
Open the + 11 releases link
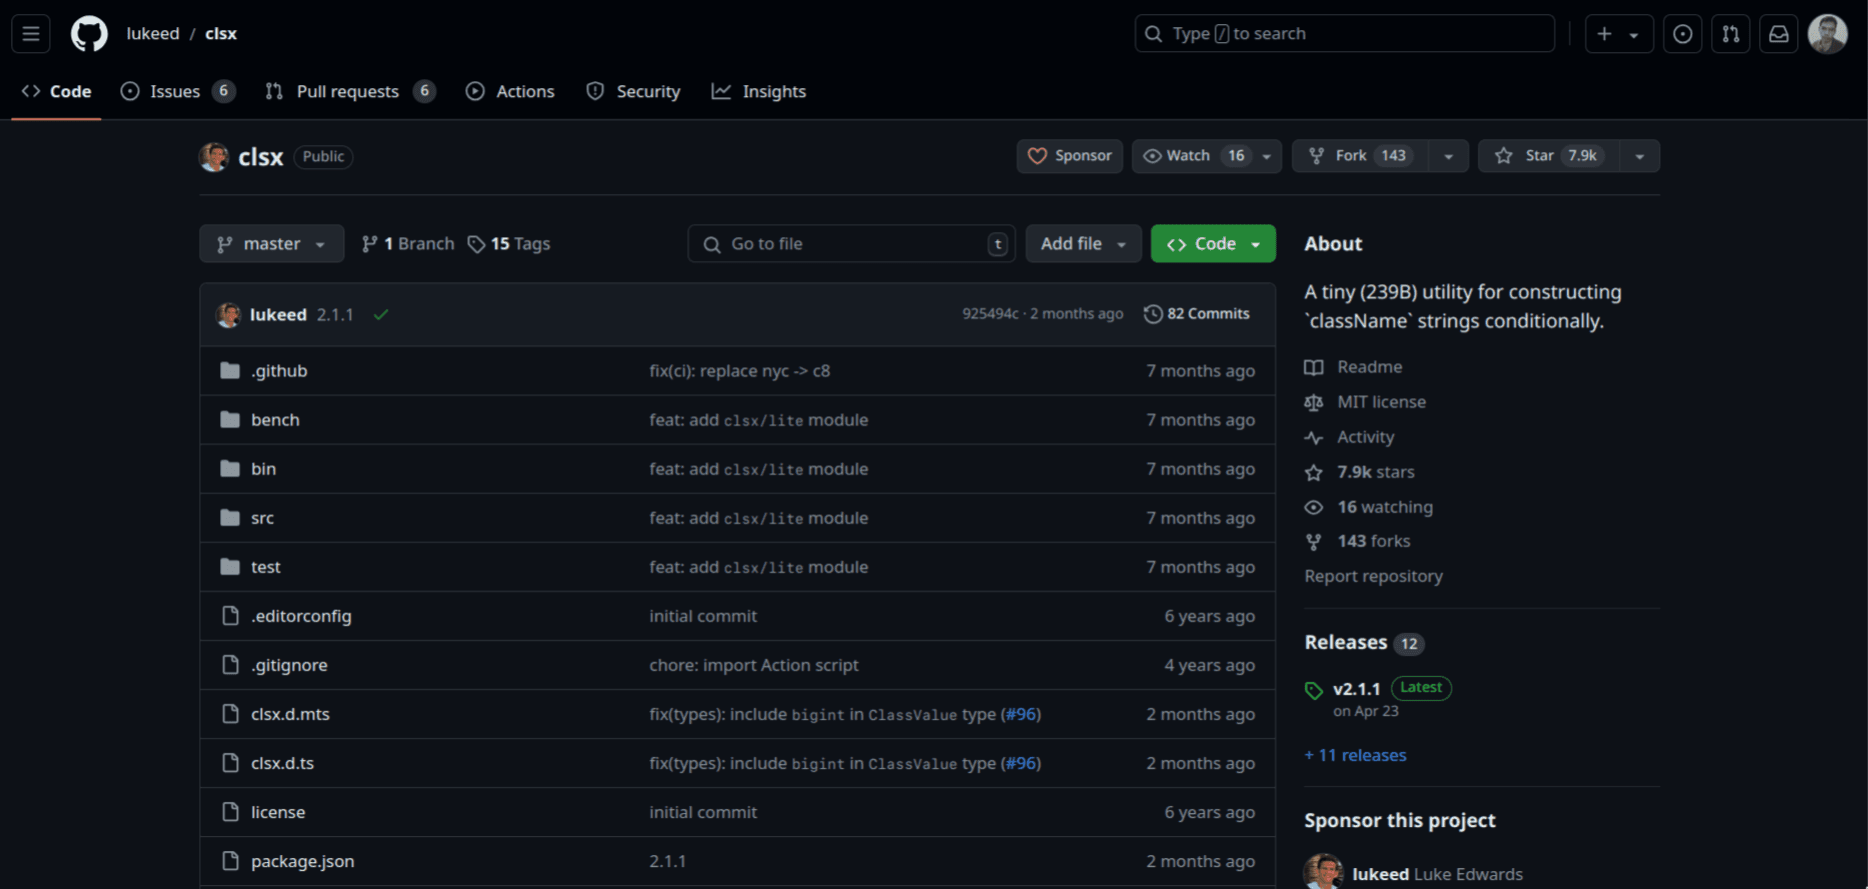(x=1355, y=756)
